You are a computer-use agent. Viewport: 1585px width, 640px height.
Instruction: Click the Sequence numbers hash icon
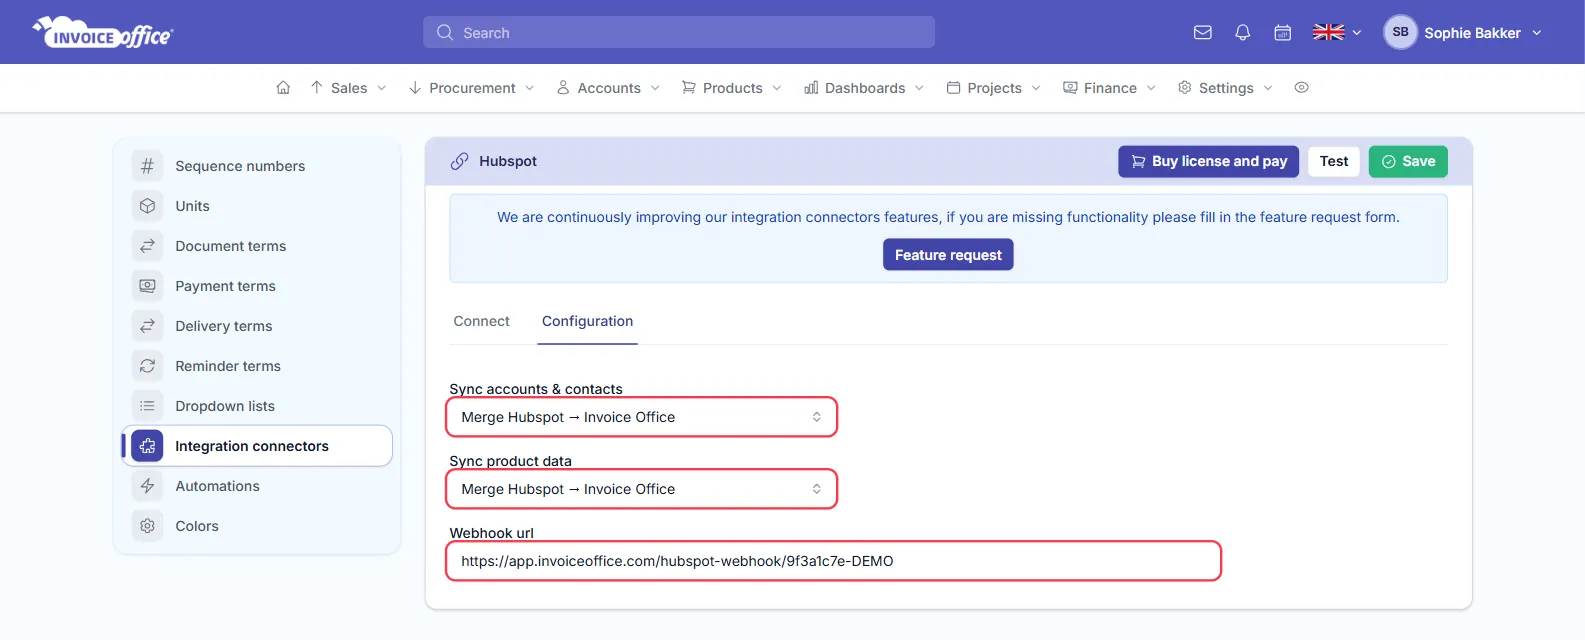(x=147, y=166)
